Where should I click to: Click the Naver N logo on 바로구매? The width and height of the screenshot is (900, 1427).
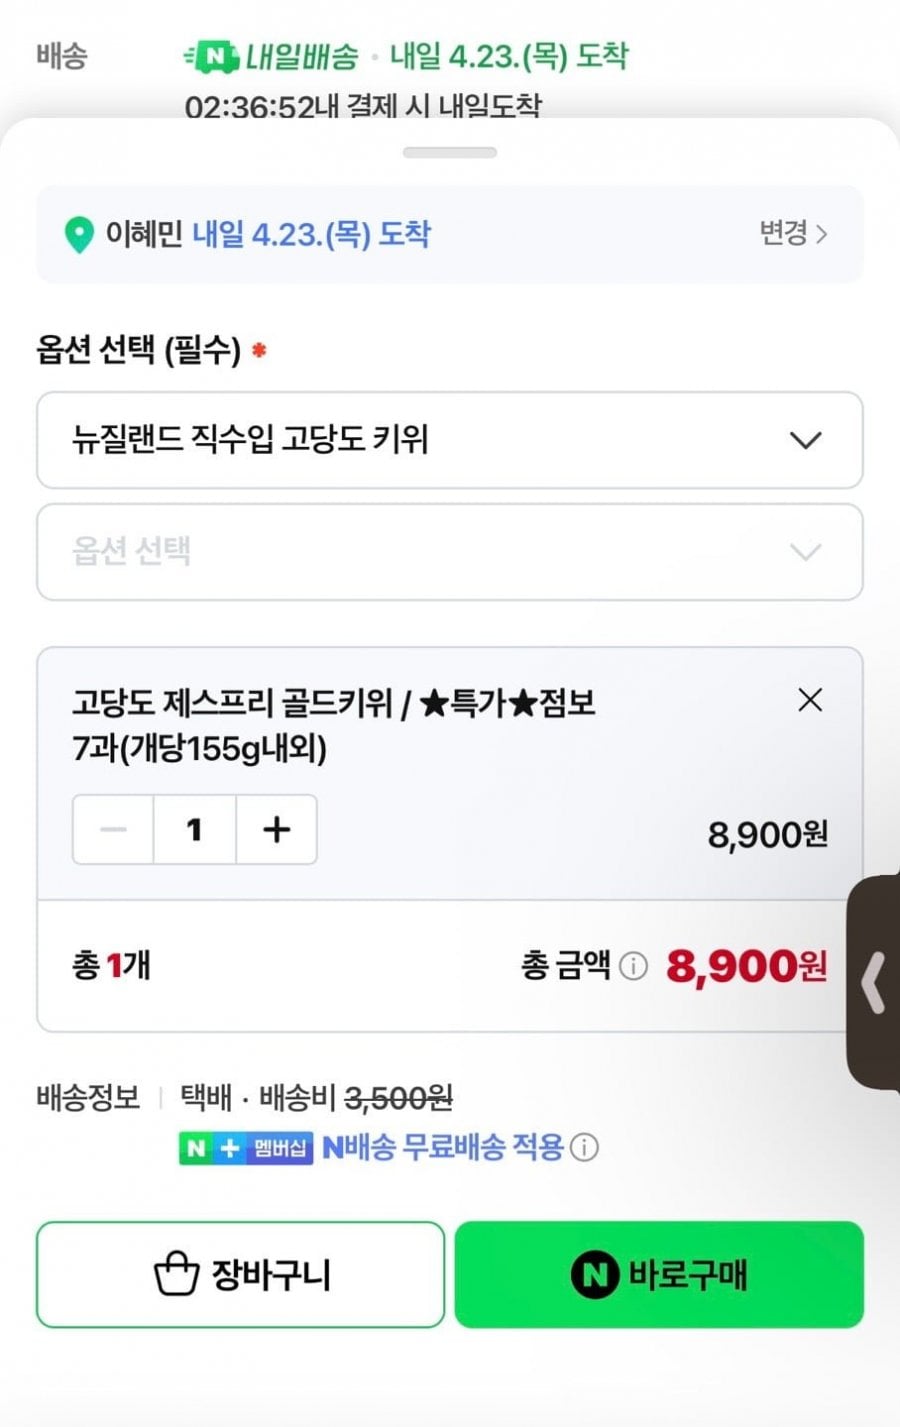(x=594, y=1275)
